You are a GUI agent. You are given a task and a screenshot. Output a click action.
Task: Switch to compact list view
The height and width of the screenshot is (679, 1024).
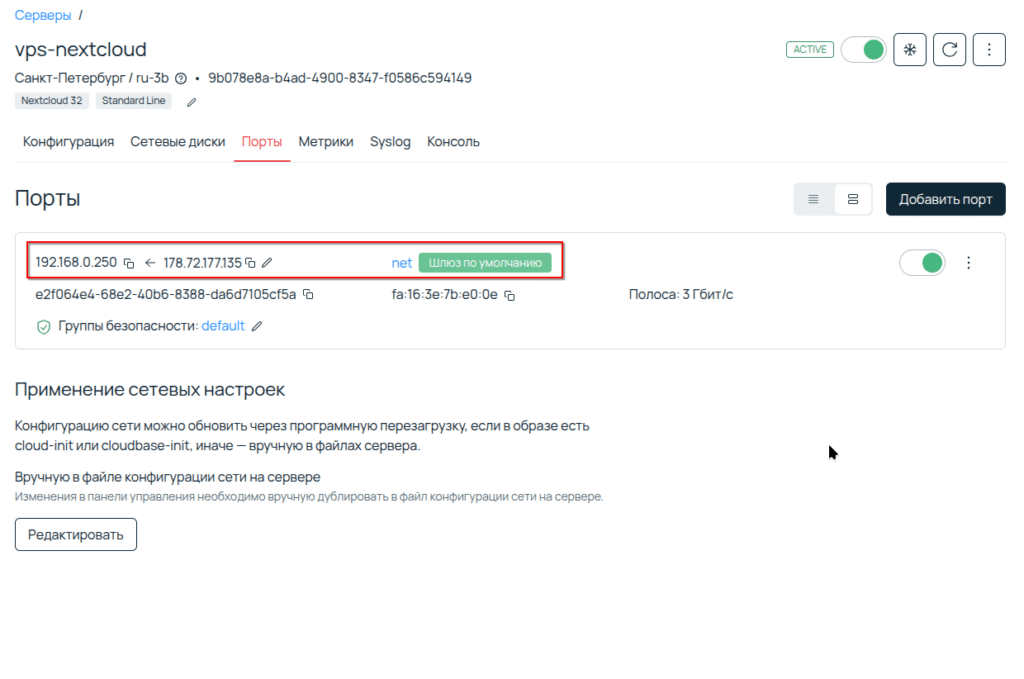click(813, 199)
